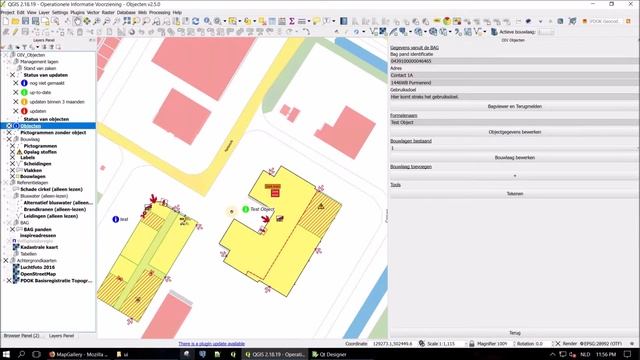Toggle visibility of Pictogrammen zonder object
Screen dimensions: 640x360
pyautogui.click(x=9, y=133)
